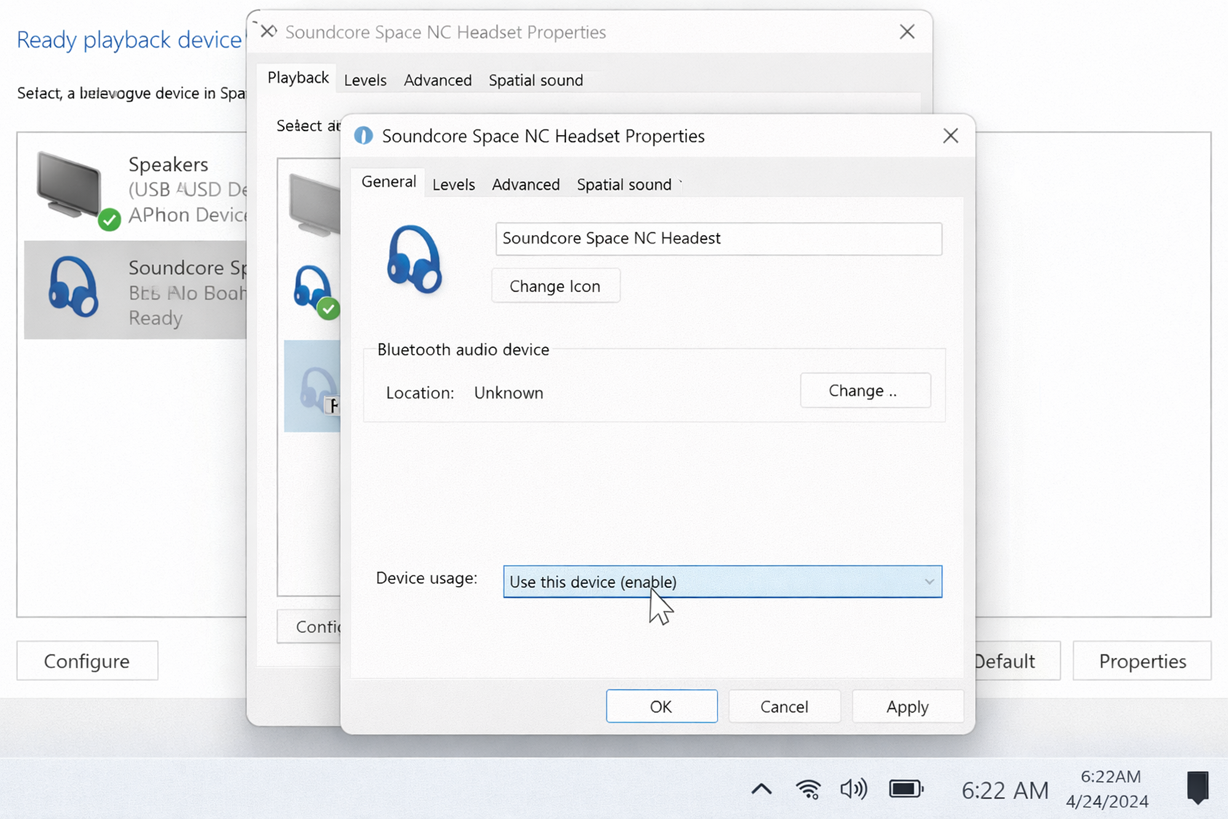The width and height of the screenshot is (1228, 819).
Task: Click the headphones icon with green check, middle window
Action: tap(314, 290)
